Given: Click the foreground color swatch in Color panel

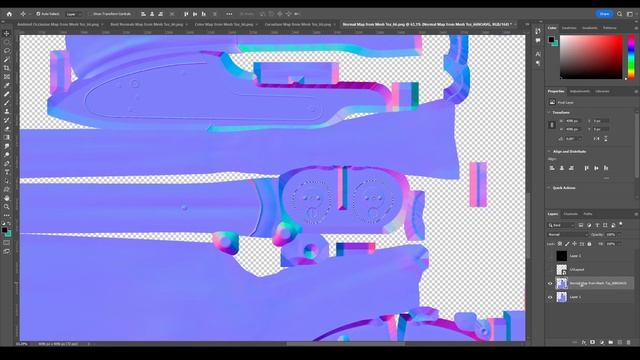Looking at the screenshot, I should pos(551,40).
